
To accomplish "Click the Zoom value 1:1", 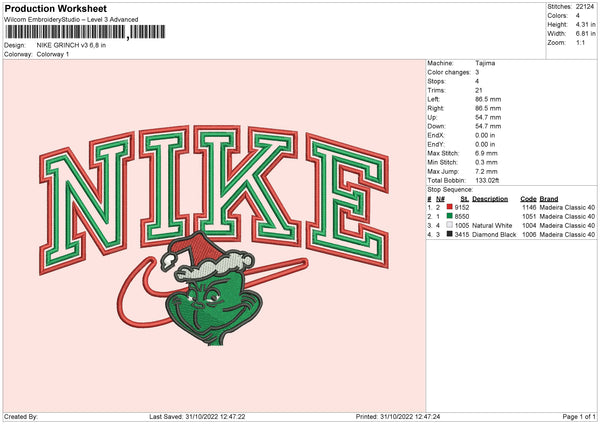I will 580,42.
